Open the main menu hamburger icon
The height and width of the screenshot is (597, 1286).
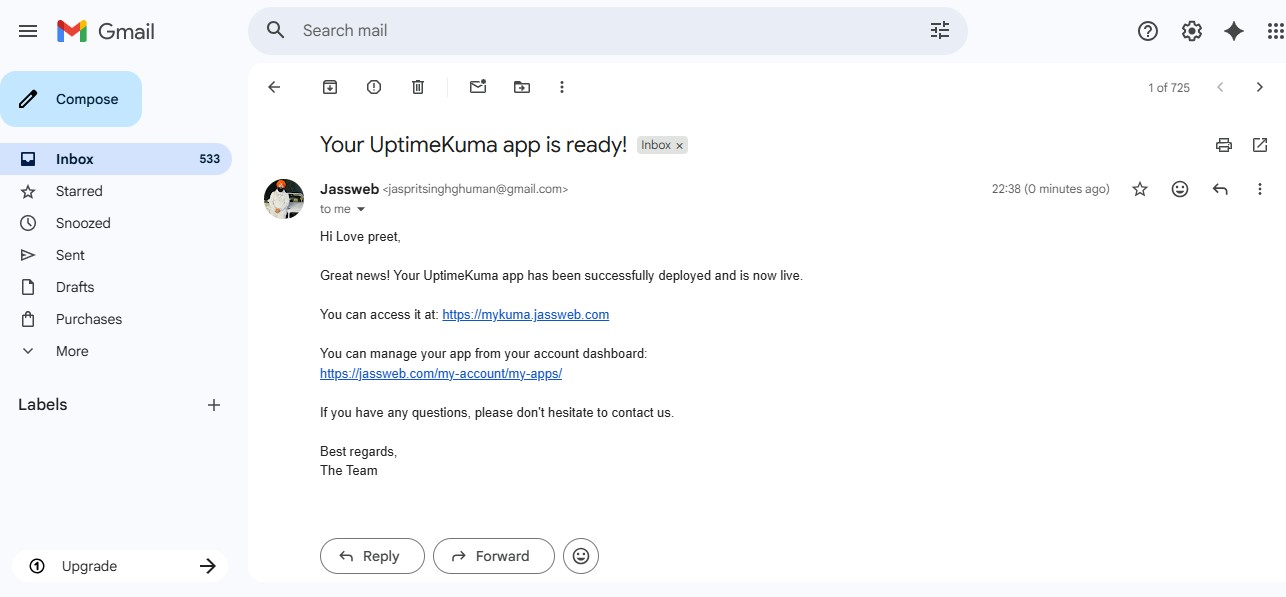(x=28, y=31)
